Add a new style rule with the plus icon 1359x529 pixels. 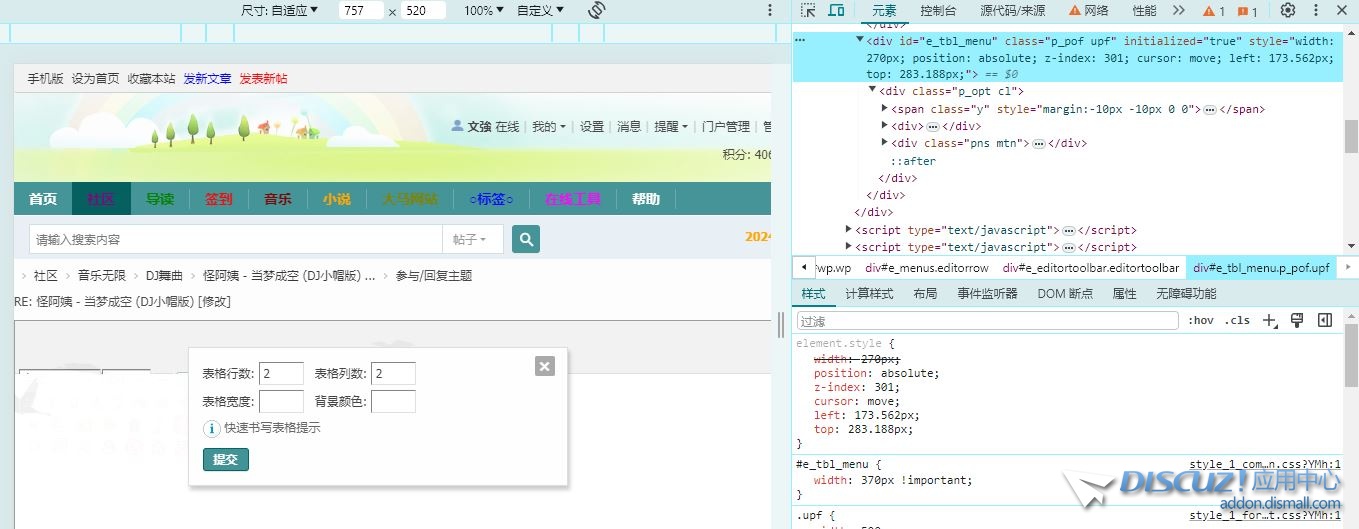tap(1270, 320)
